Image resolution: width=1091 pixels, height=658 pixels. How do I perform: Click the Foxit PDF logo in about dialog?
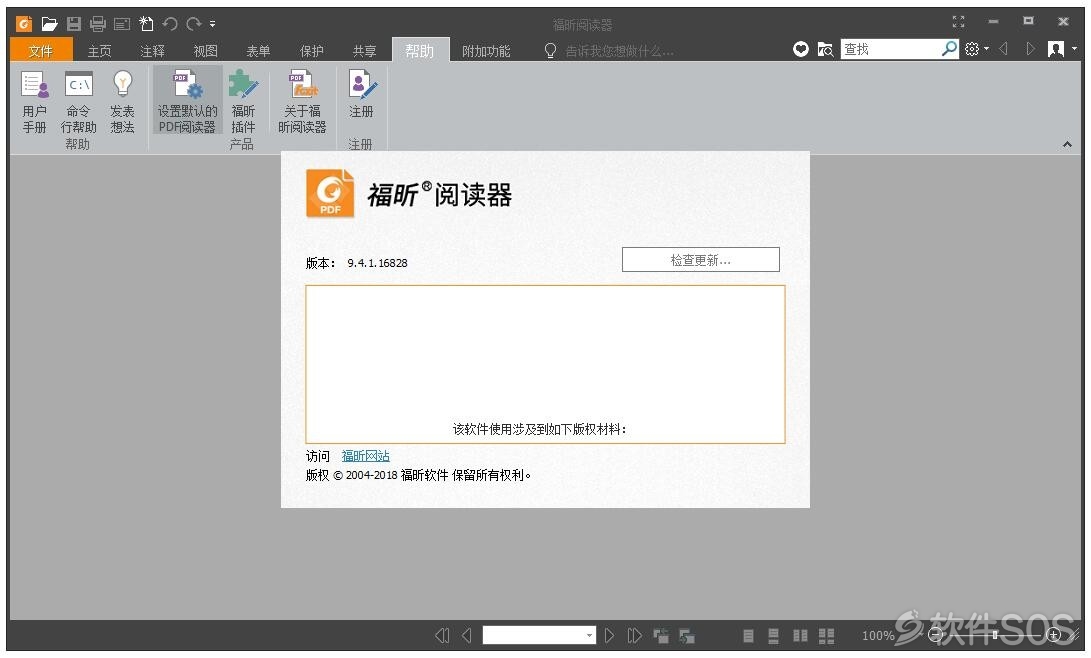coord(331,193)
